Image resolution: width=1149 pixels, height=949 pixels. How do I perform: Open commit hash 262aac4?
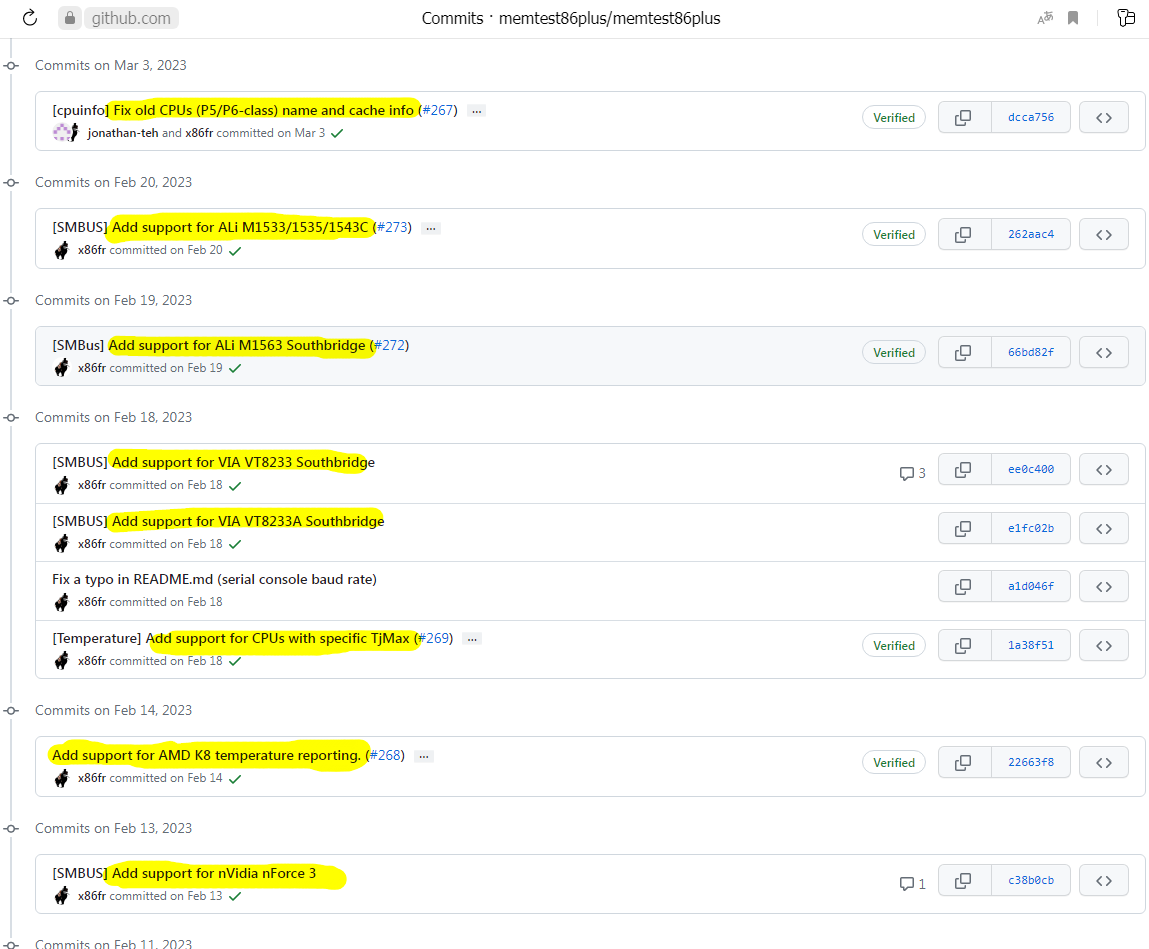[1030, 235]
